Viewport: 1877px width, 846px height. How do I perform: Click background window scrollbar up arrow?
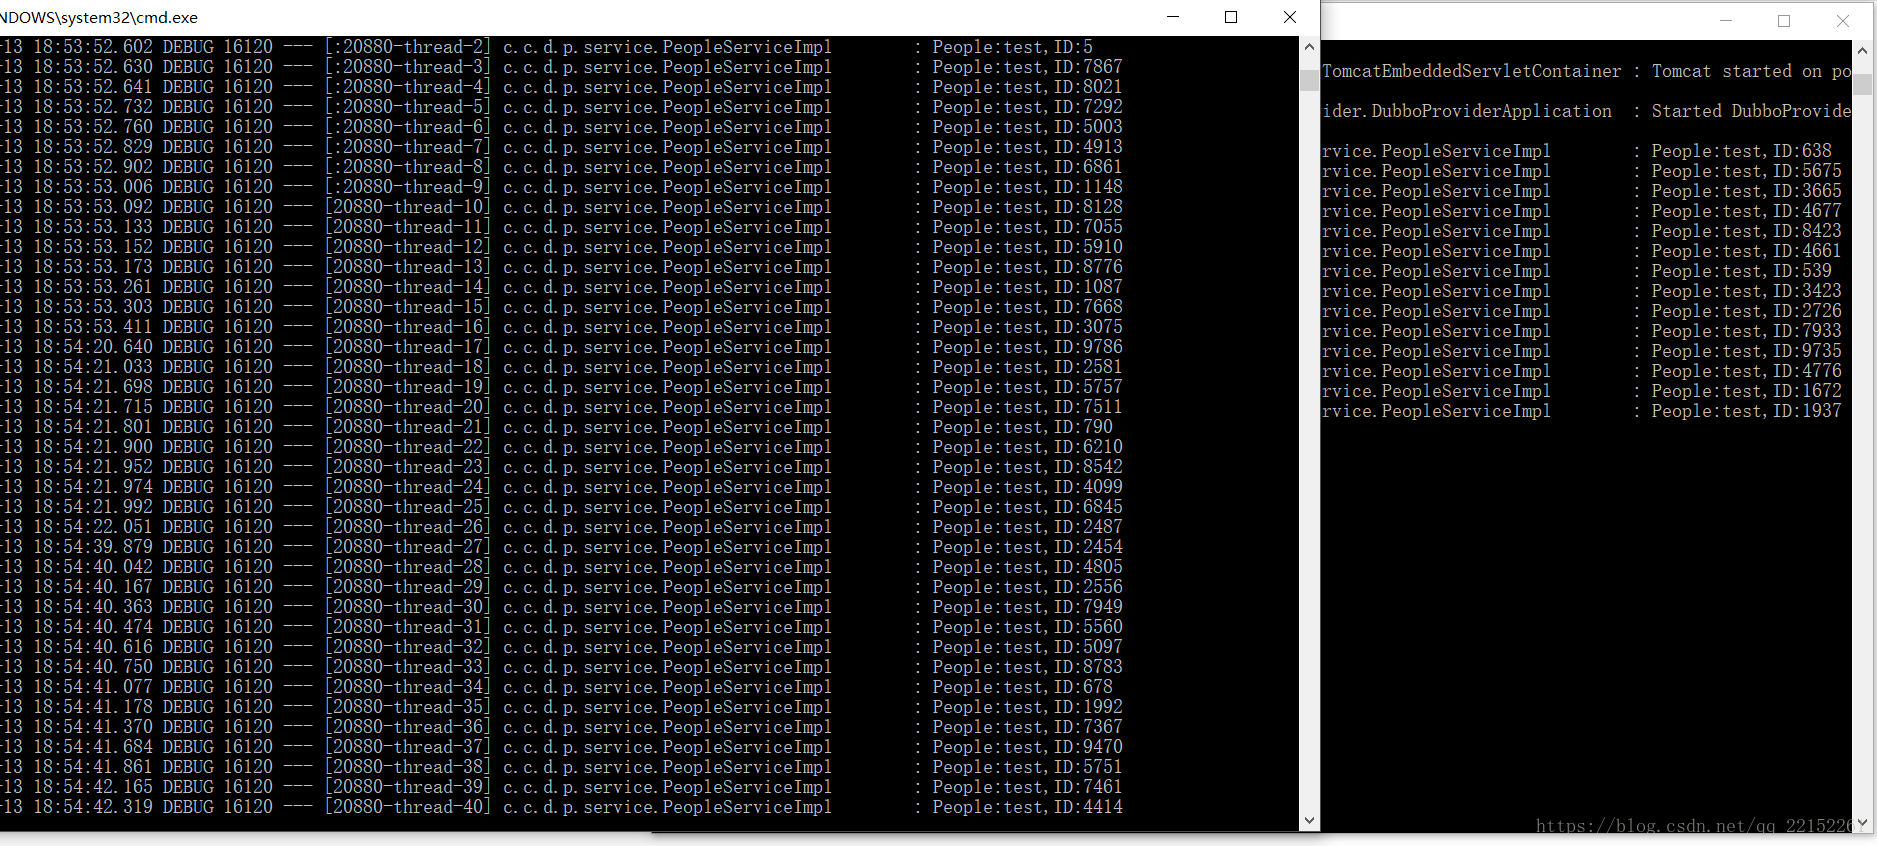pyautogui.click(x=1862, y=51)
